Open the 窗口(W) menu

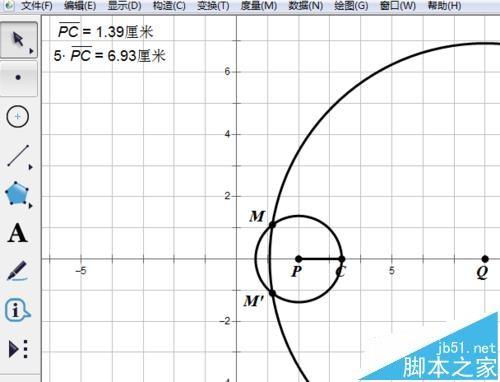click(398, 6)
